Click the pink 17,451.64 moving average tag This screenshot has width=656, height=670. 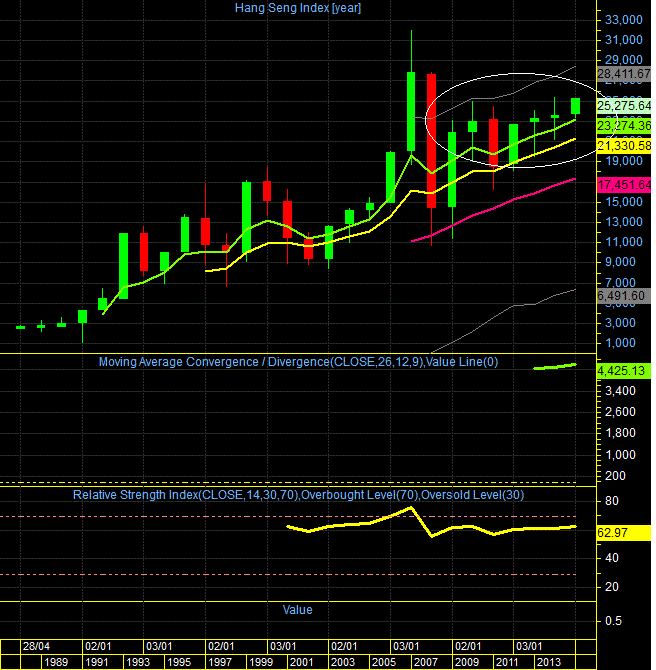pos(624,185)
